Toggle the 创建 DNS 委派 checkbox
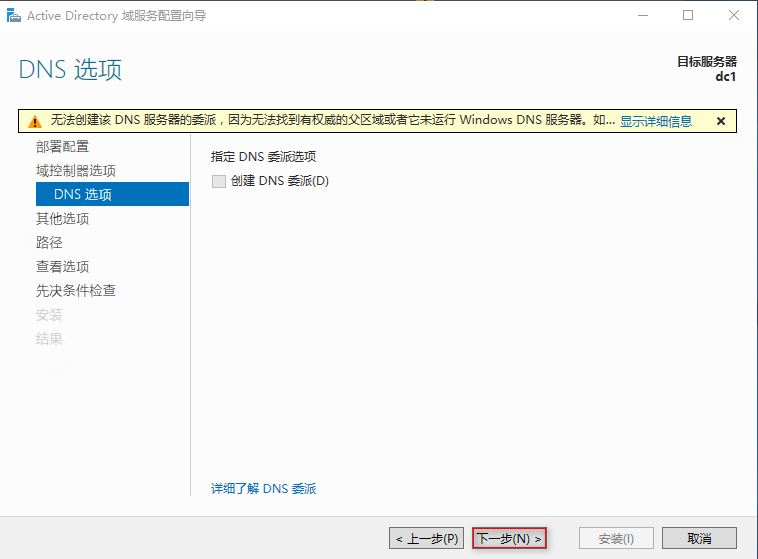758x559 pixels. 219,181
